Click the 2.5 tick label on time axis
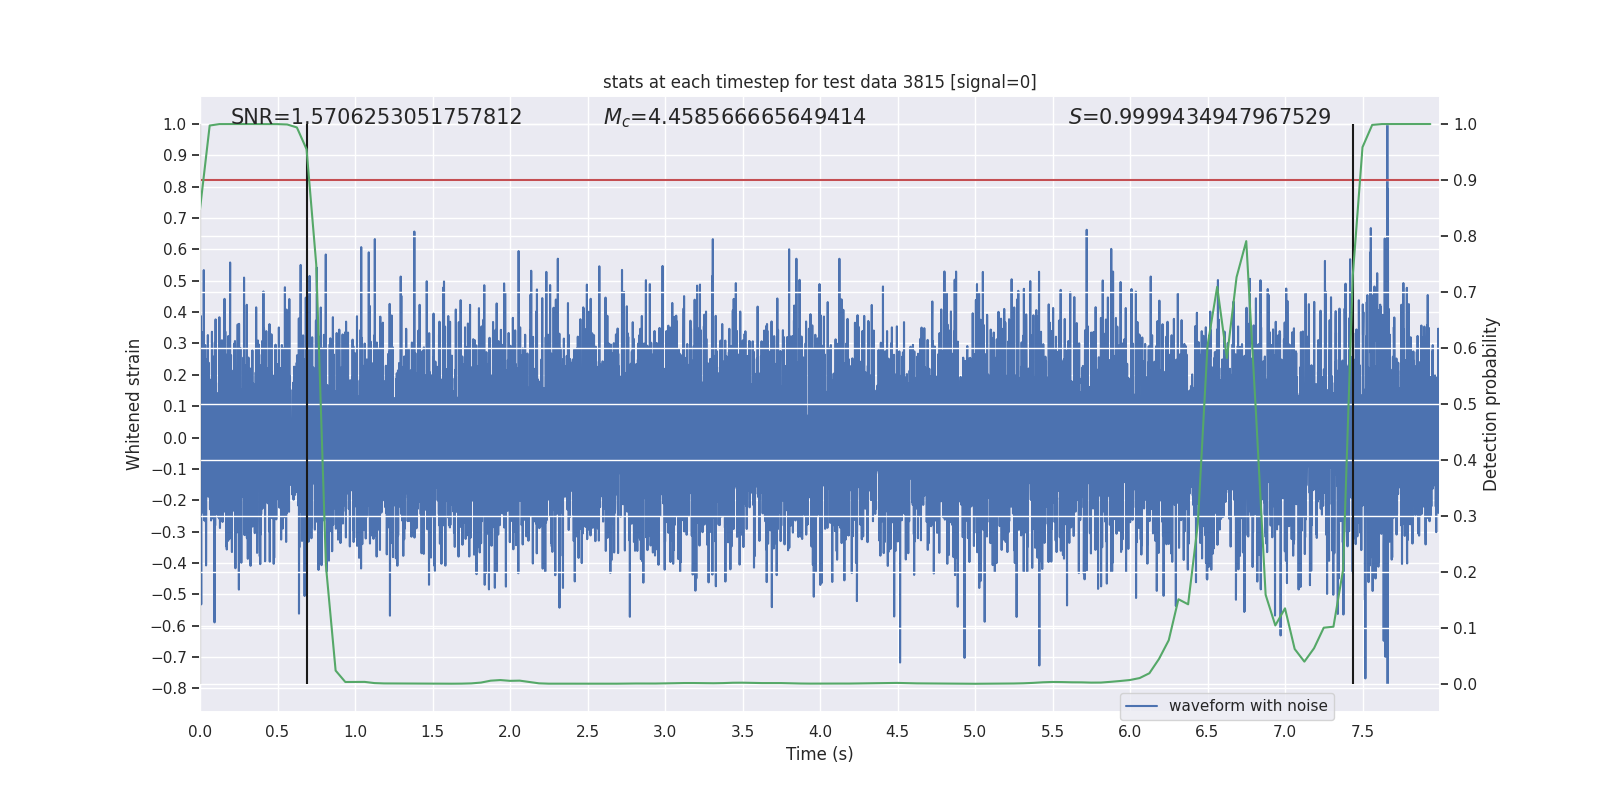1600x800 pixels. click(587, 731)
